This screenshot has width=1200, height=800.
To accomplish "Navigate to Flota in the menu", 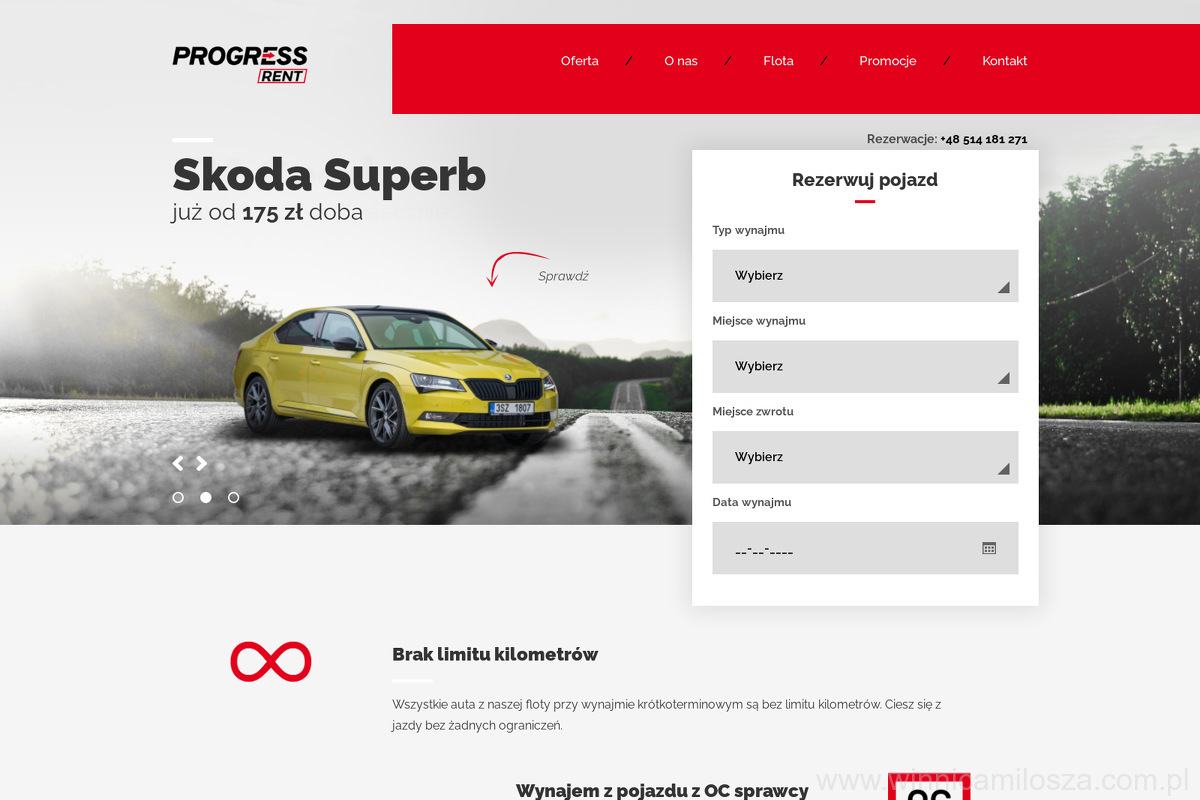I will point(778,61).
